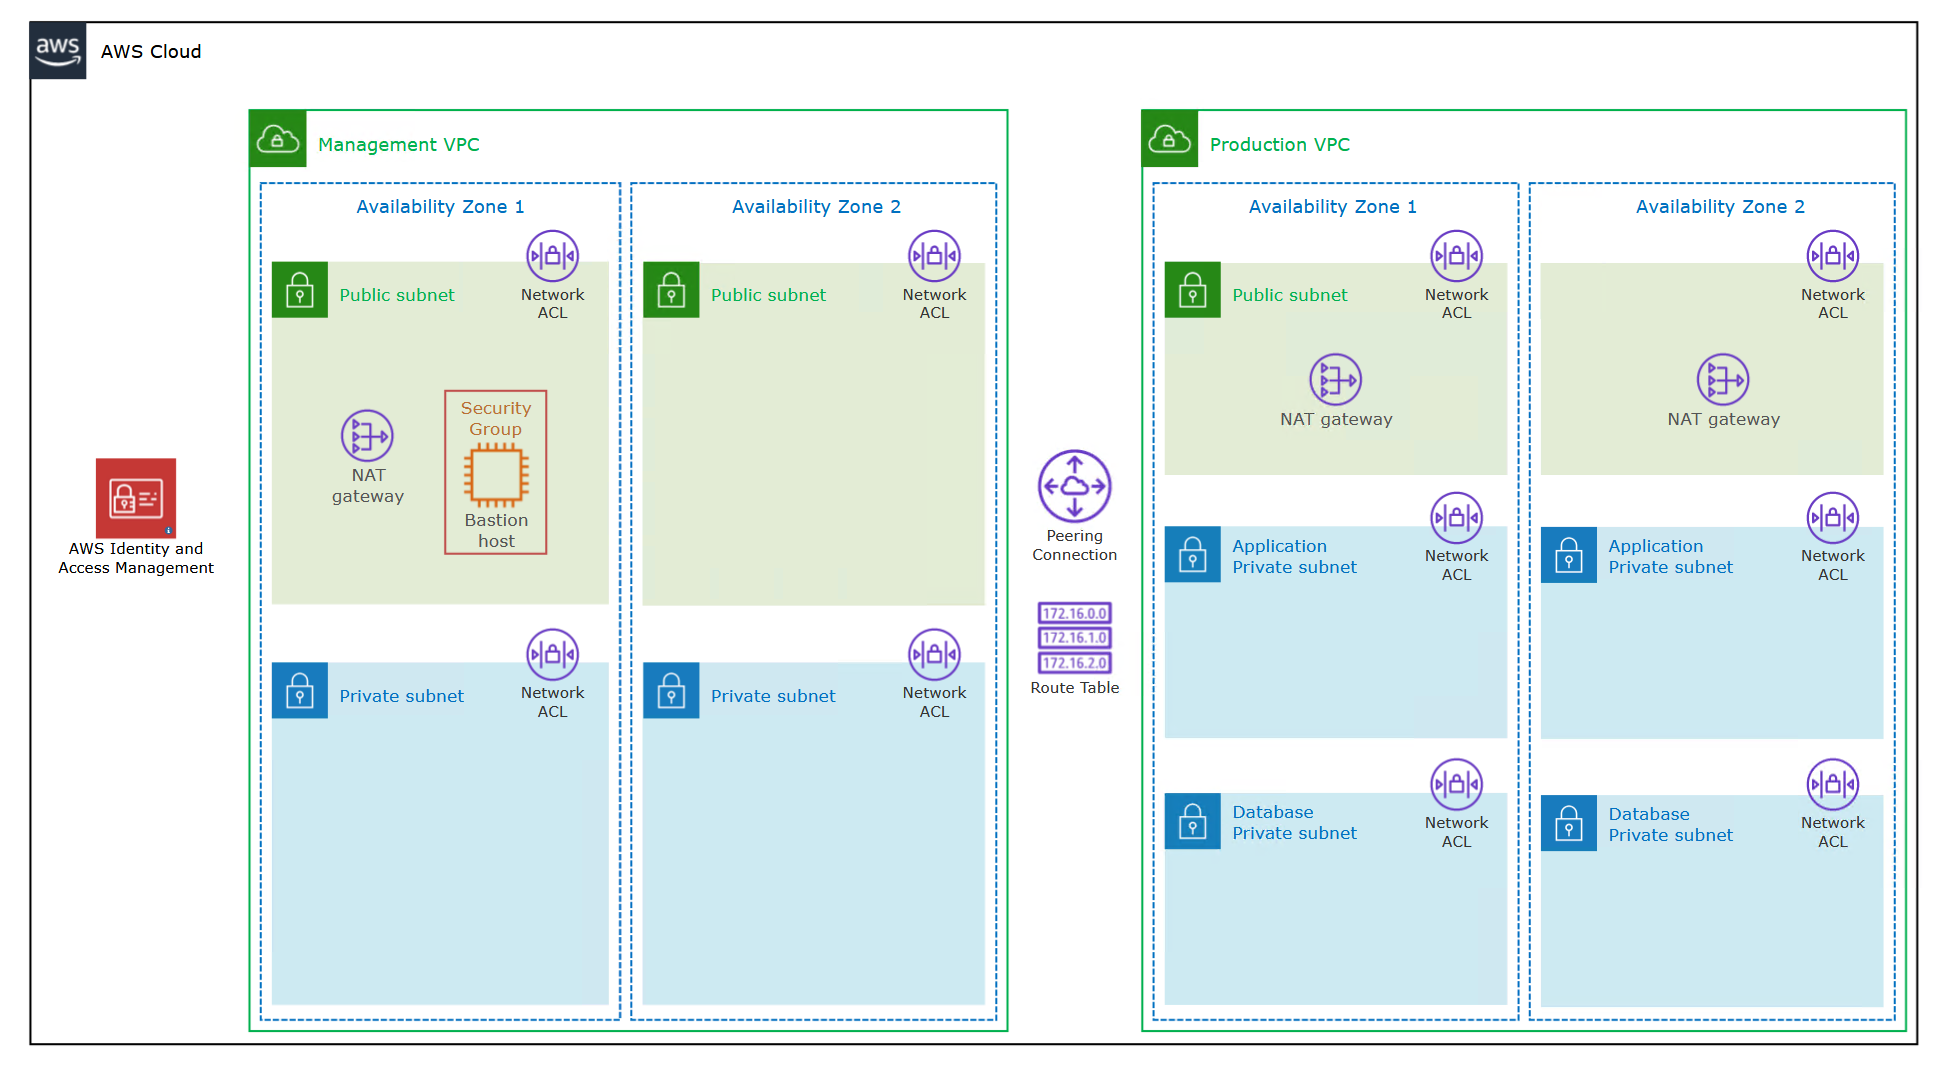1953x1077 pixels.
Task: Select the Route Table icon
Action: tap(1074, 638)
